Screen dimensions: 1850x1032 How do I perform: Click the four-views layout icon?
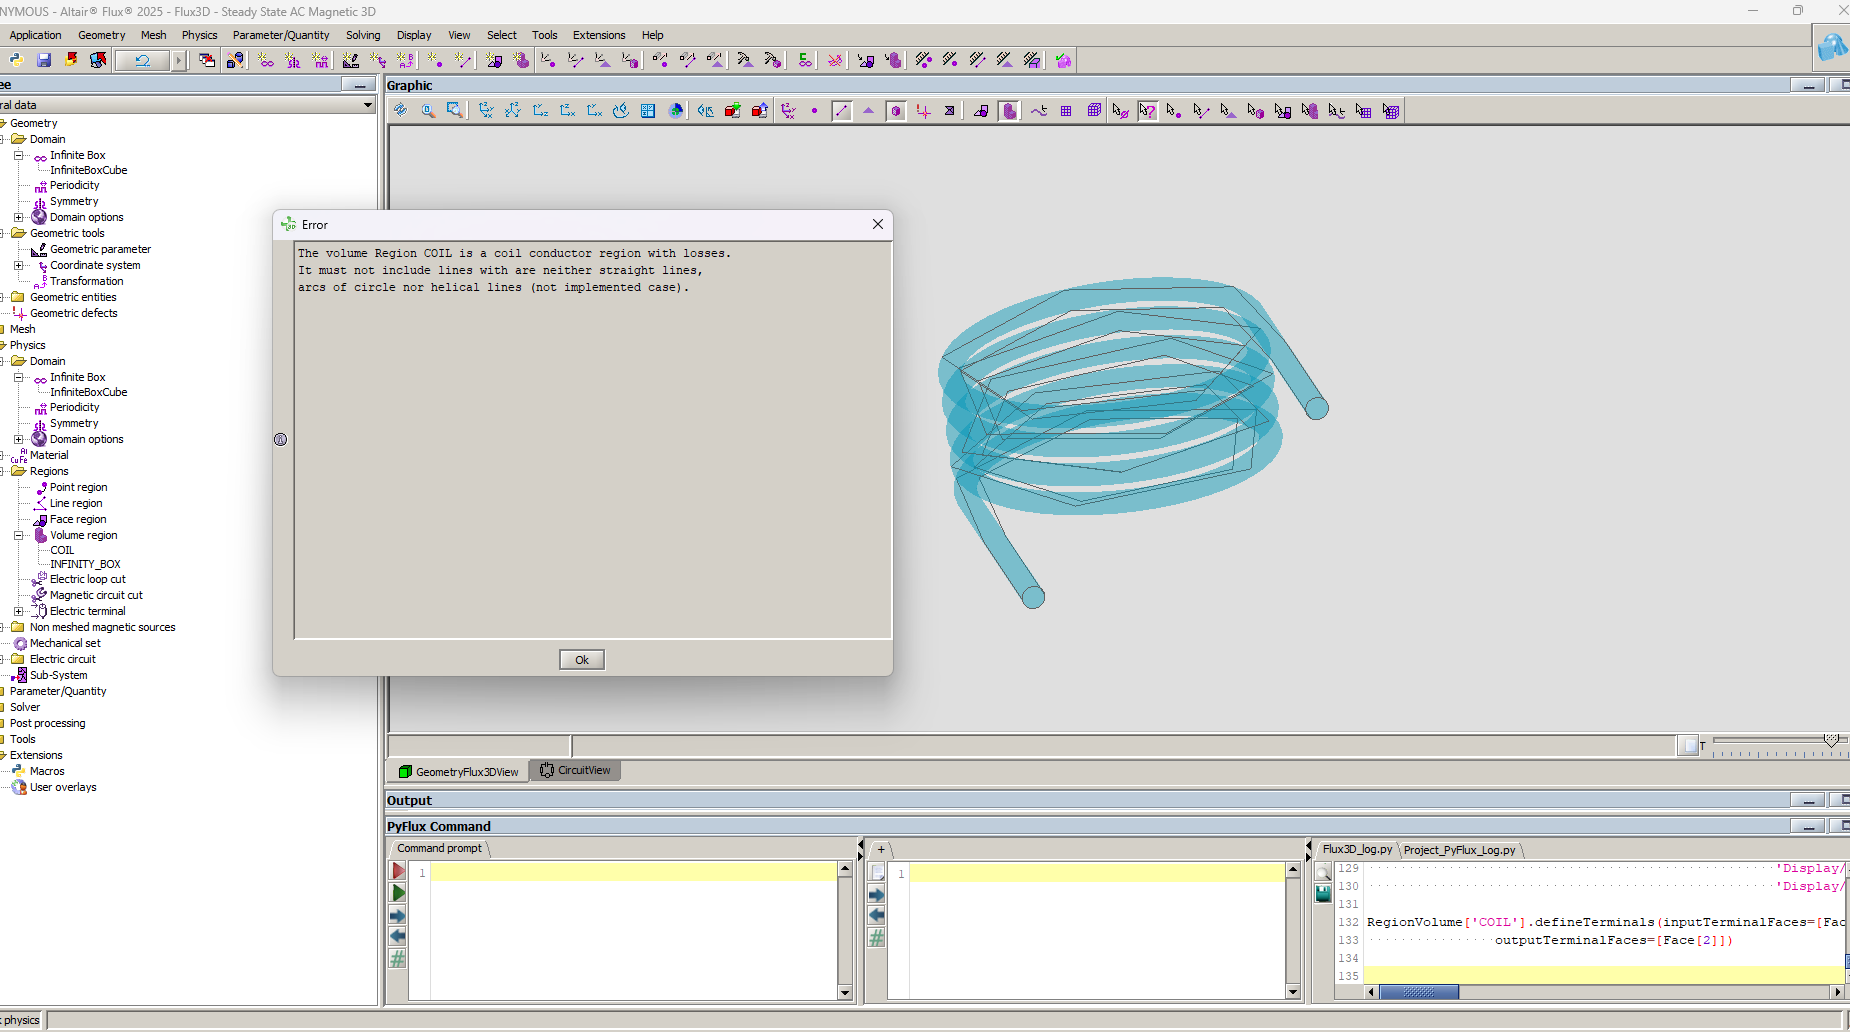click(x=648, y=110)
